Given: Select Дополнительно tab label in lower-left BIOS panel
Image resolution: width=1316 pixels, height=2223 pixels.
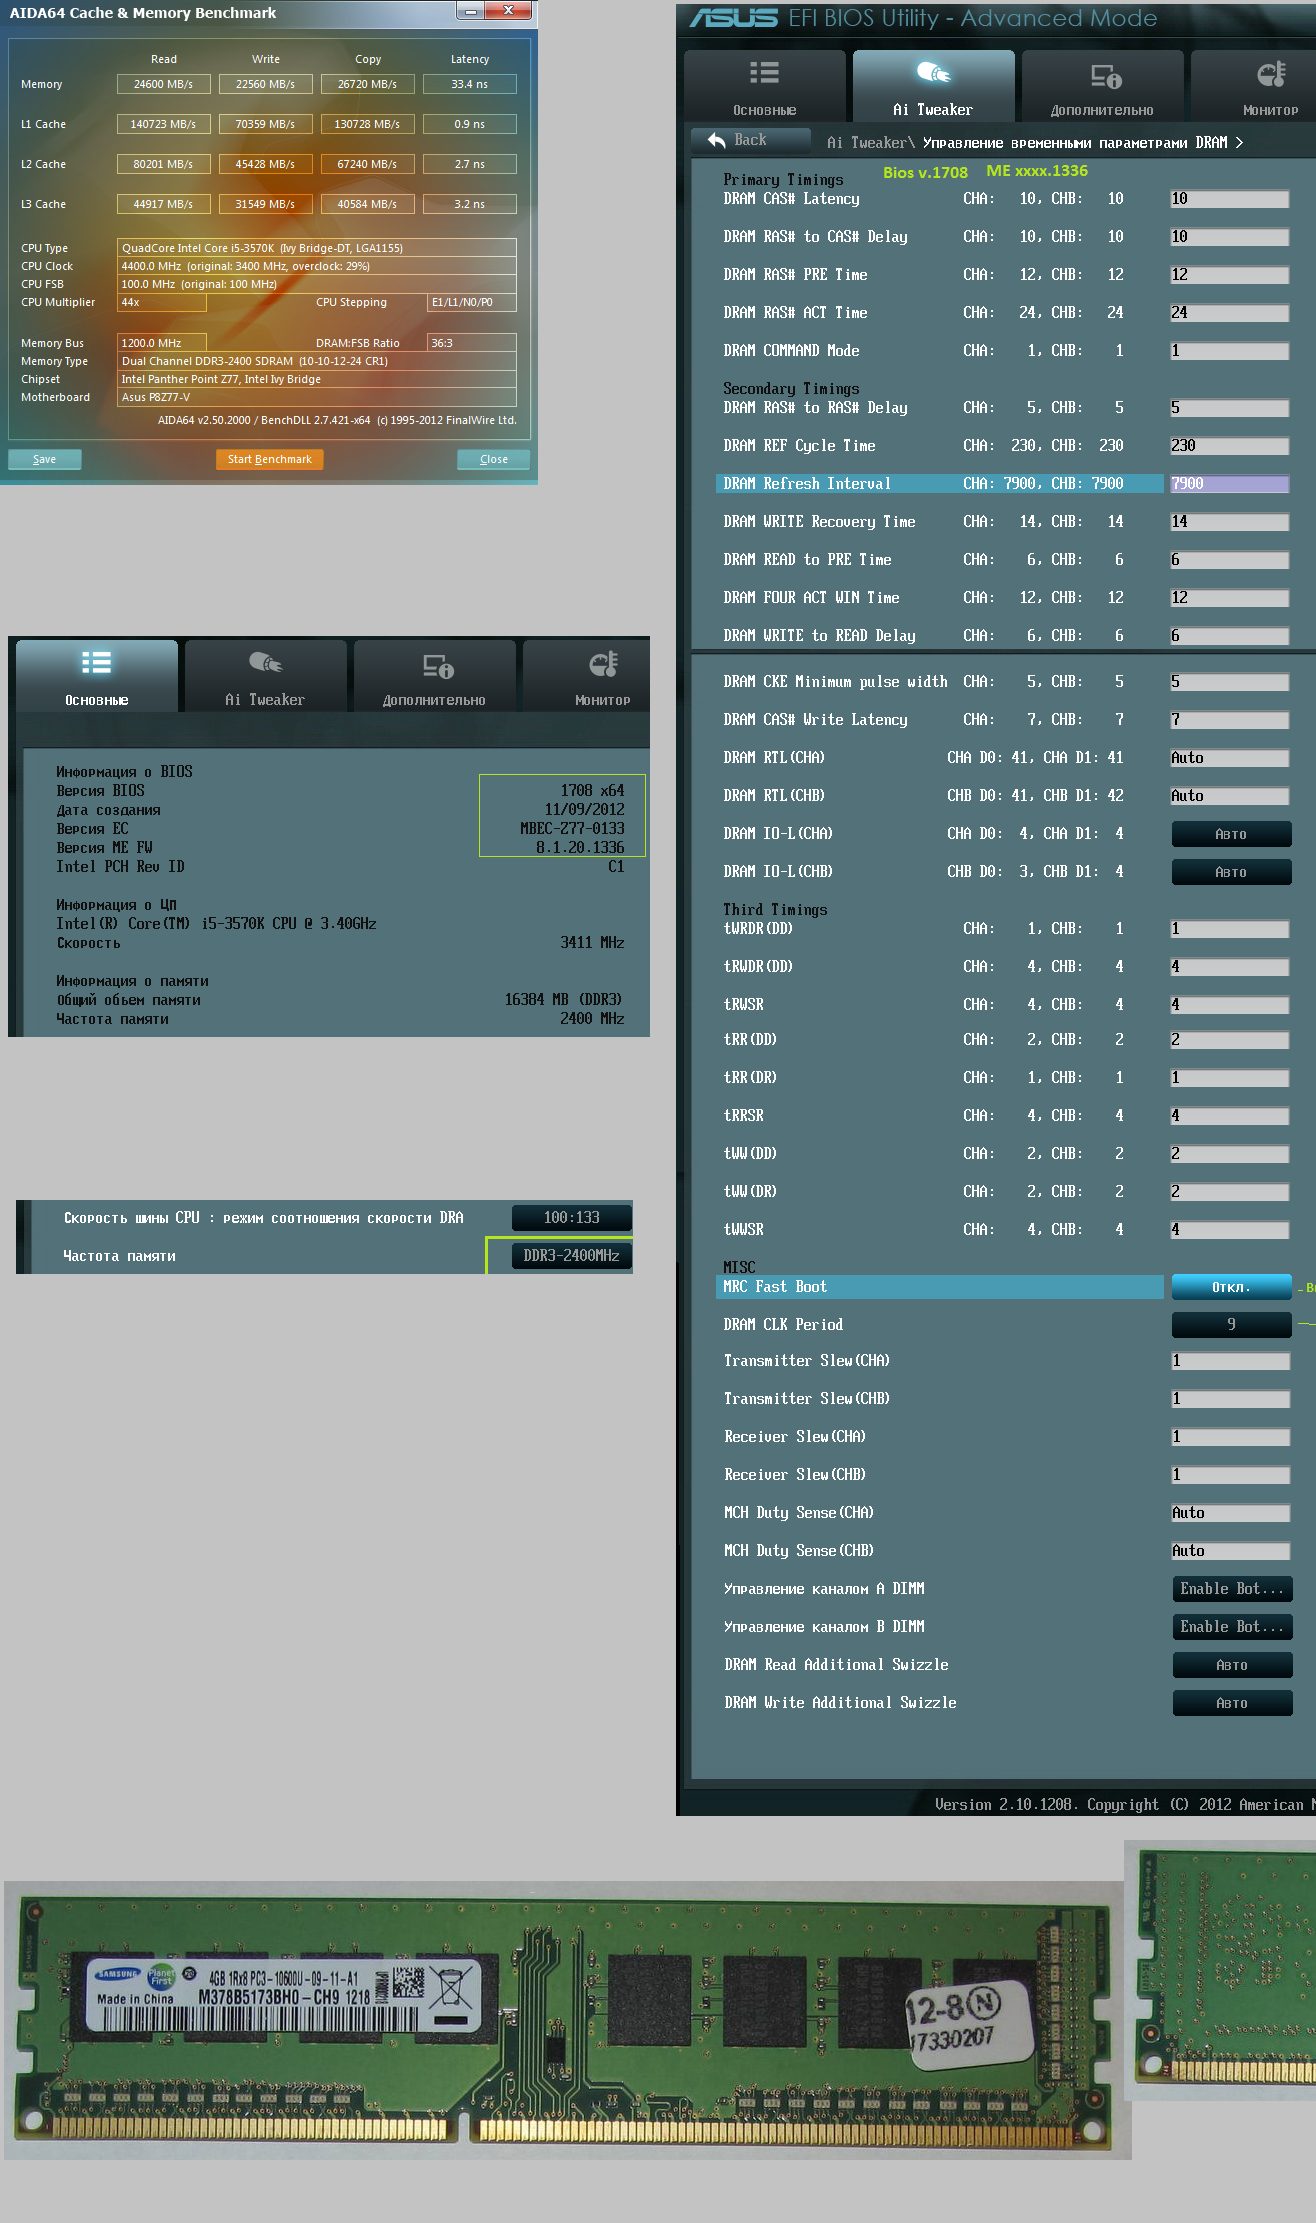Looking at the screenshot, I should [x=433, y=700].
